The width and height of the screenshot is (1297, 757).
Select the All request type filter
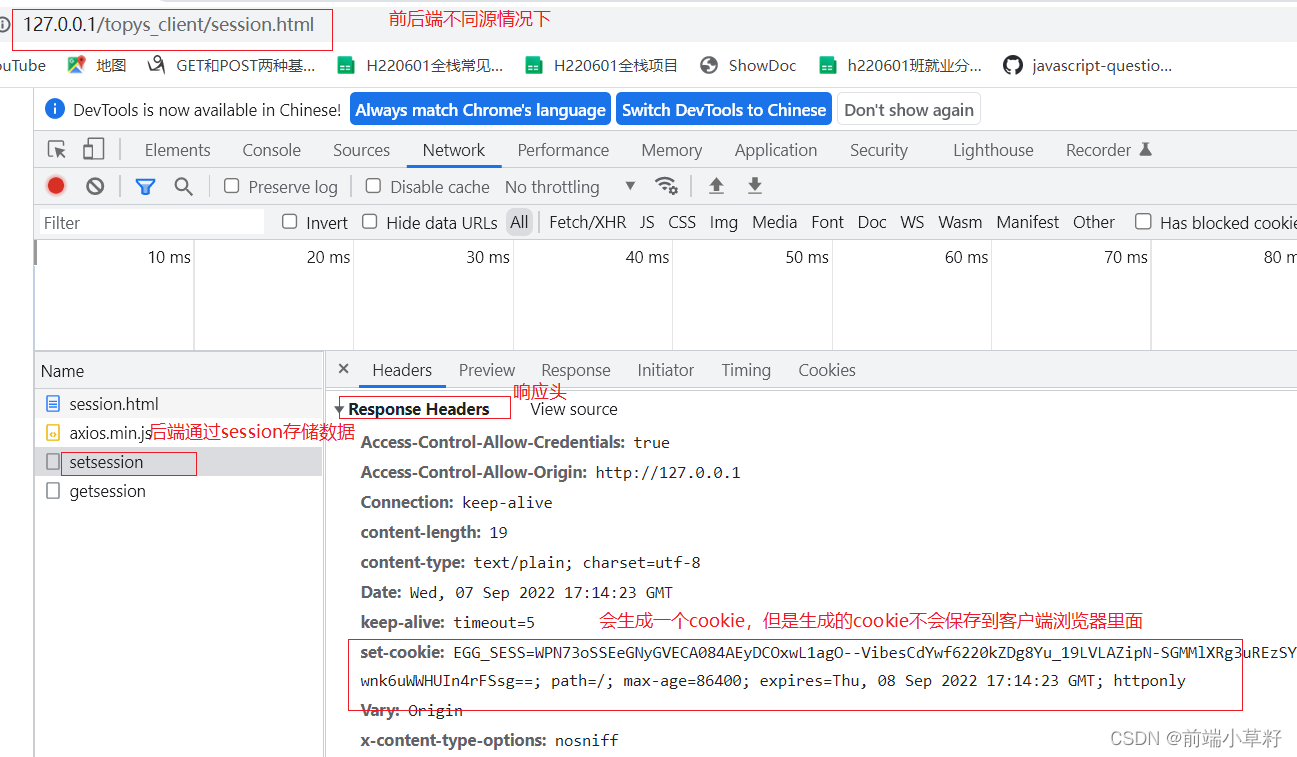click(519, 222)
